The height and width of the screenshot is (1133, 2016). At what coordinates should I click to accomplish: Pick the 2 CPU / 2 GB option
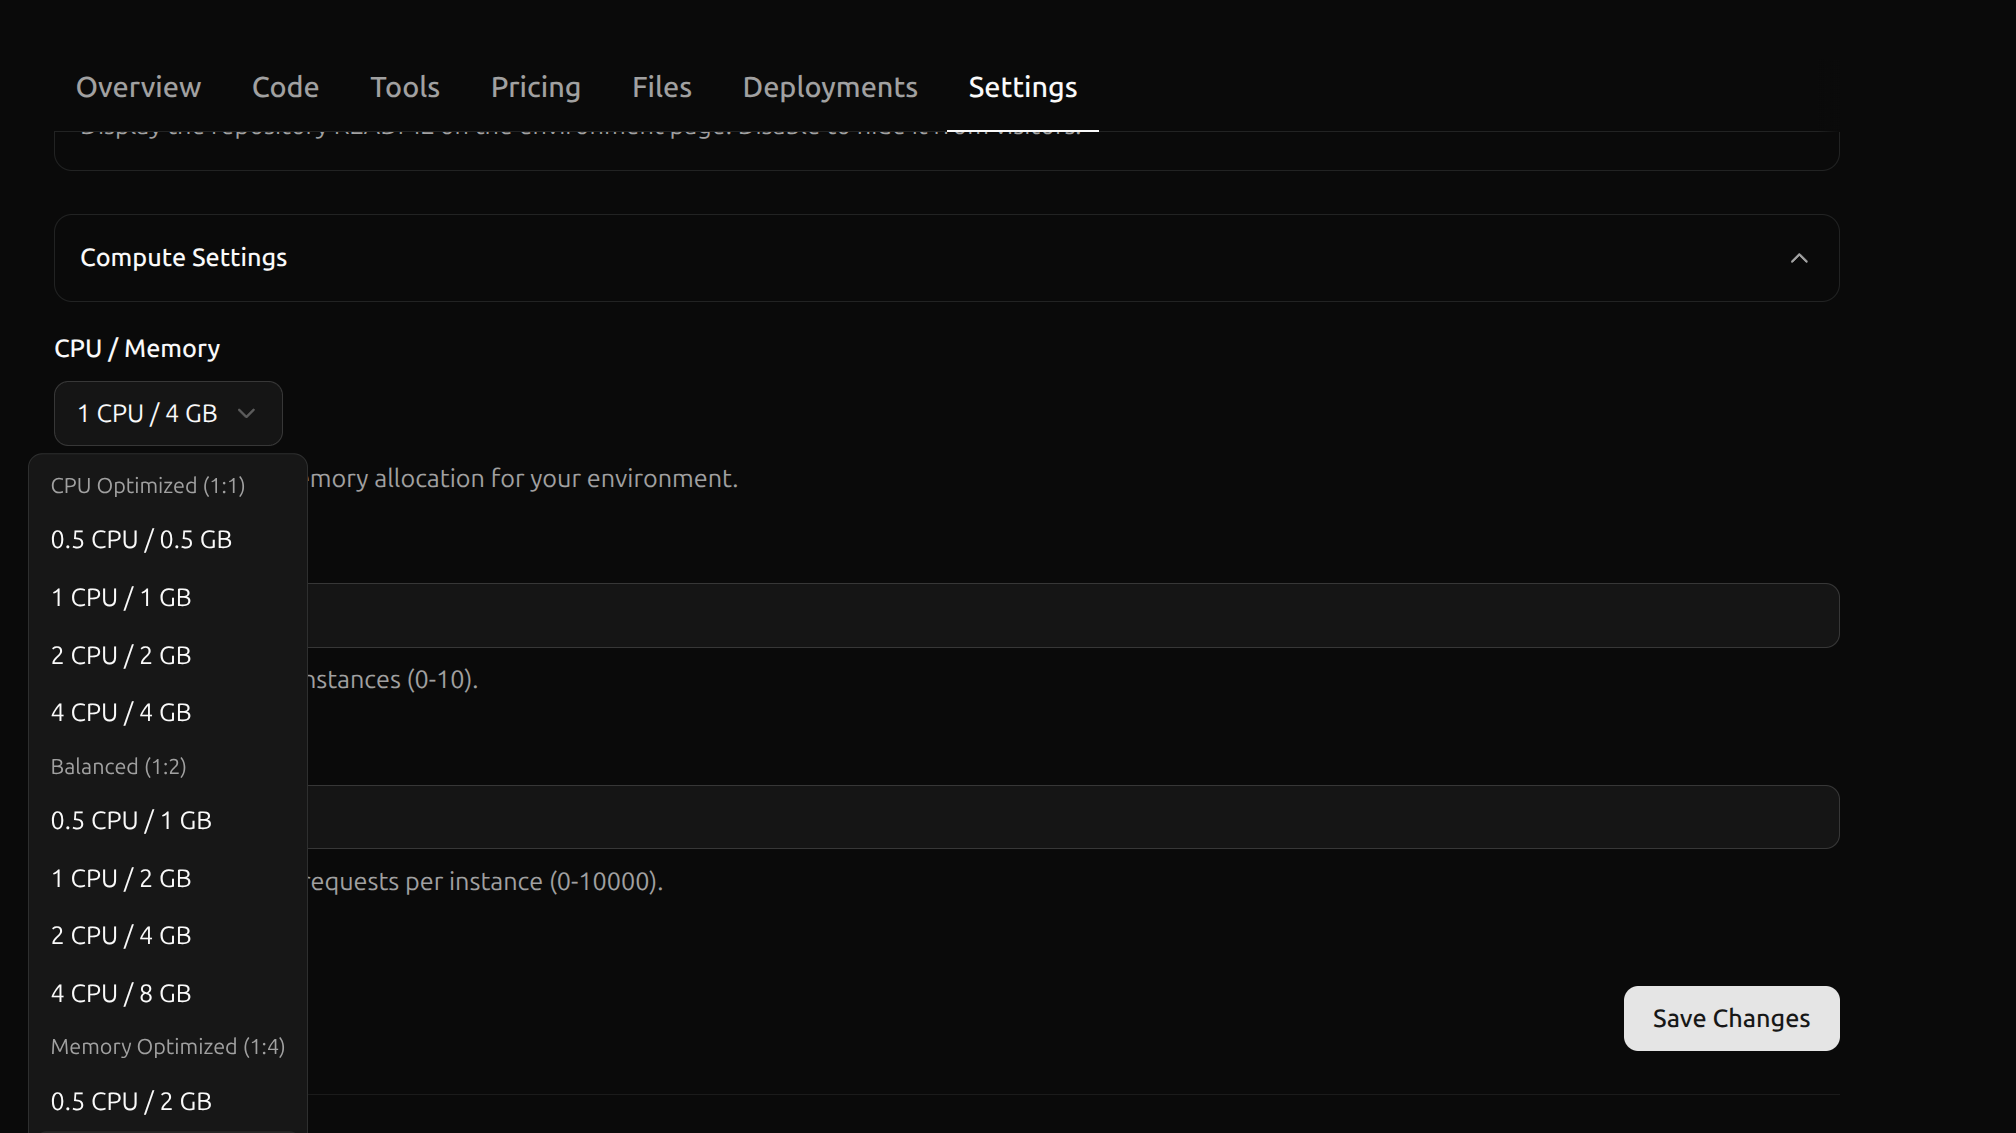tap(121, 655)
